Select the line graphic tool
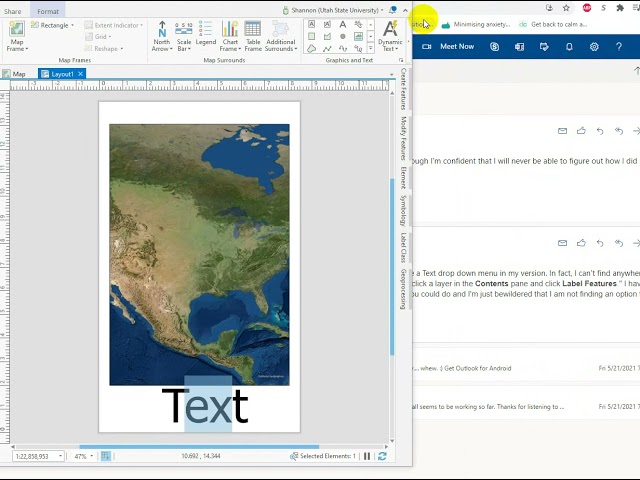 click(x=327, y=49)
